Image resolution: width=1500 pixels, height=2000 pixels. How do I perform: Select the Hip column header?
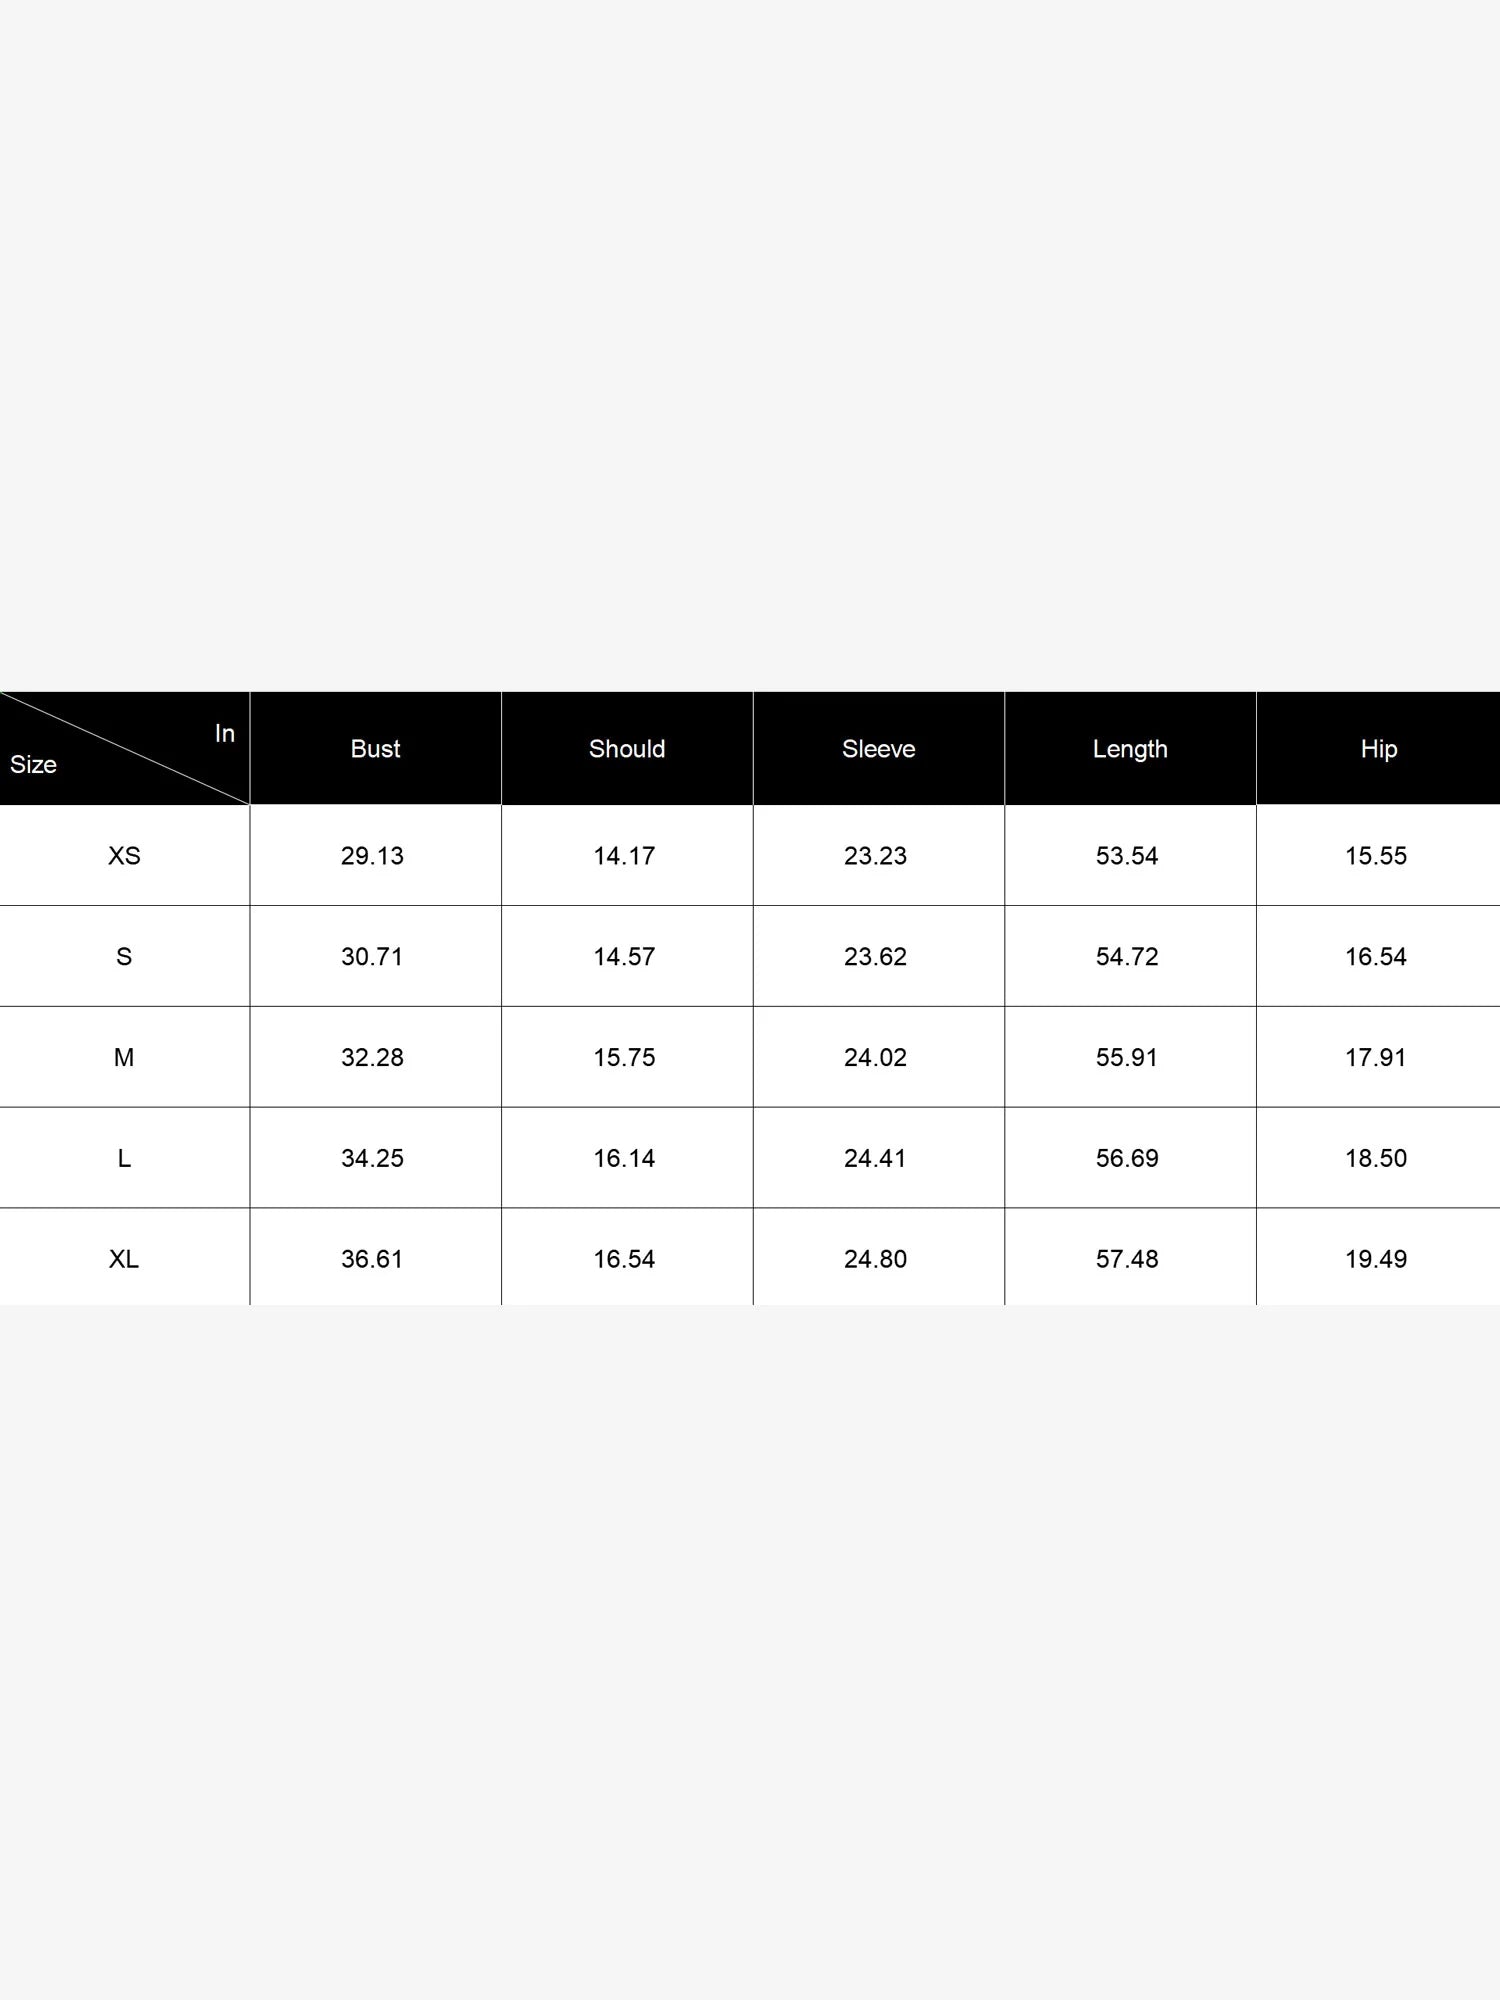coord(1378,748)
